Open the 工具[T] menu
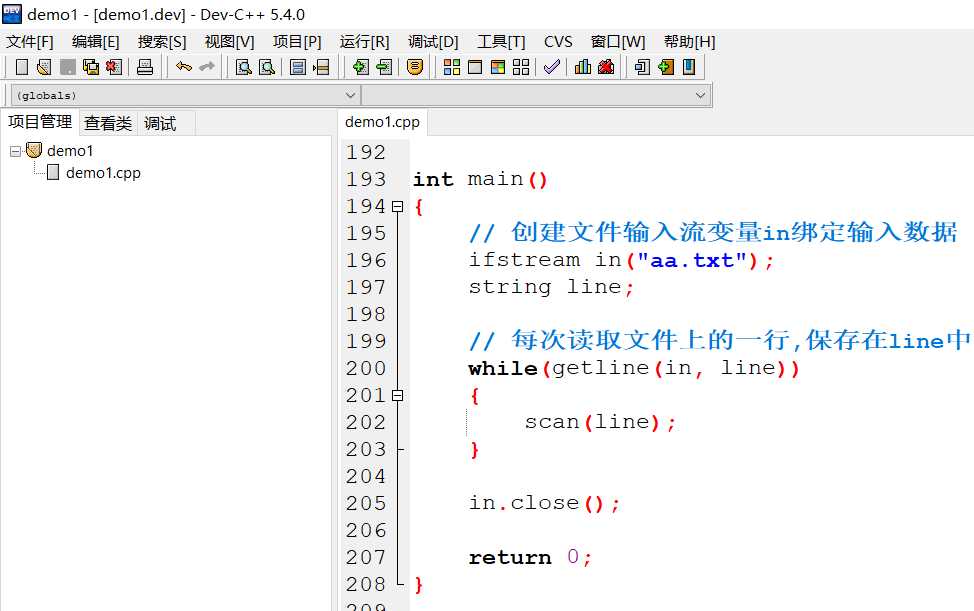 click(501, 42)
